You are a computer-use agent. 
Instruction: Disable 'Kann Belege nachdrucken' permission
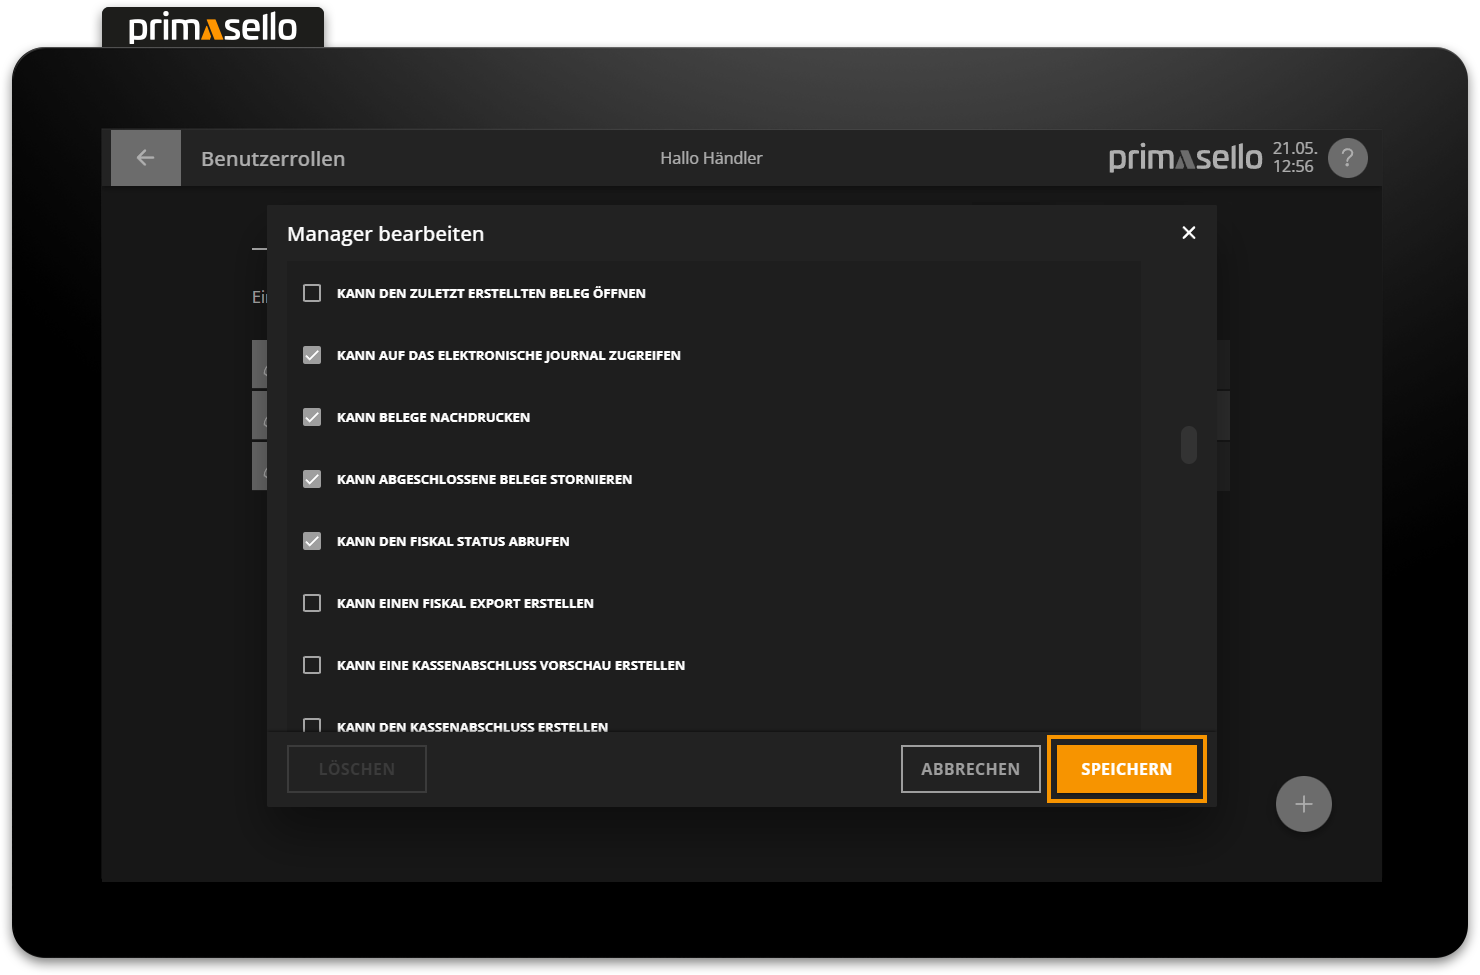pyautogui.click(x=312, y=417)
